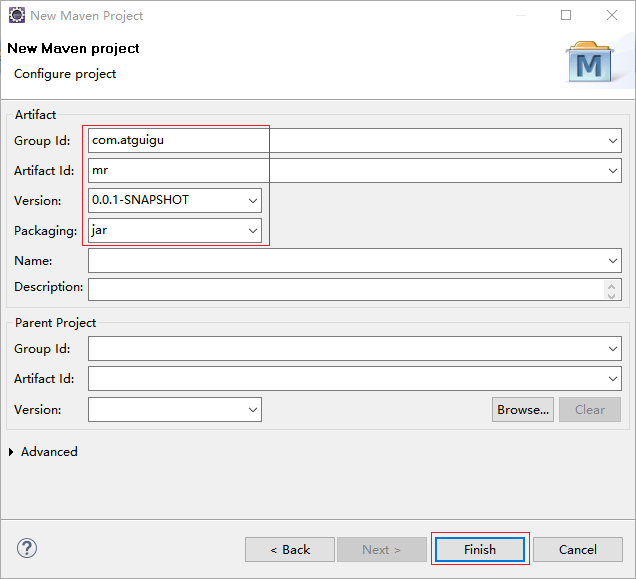Open Parent Project Group Id dropdown
The image size is (636, 579).
pyautogui.click(x=612, y=349)
